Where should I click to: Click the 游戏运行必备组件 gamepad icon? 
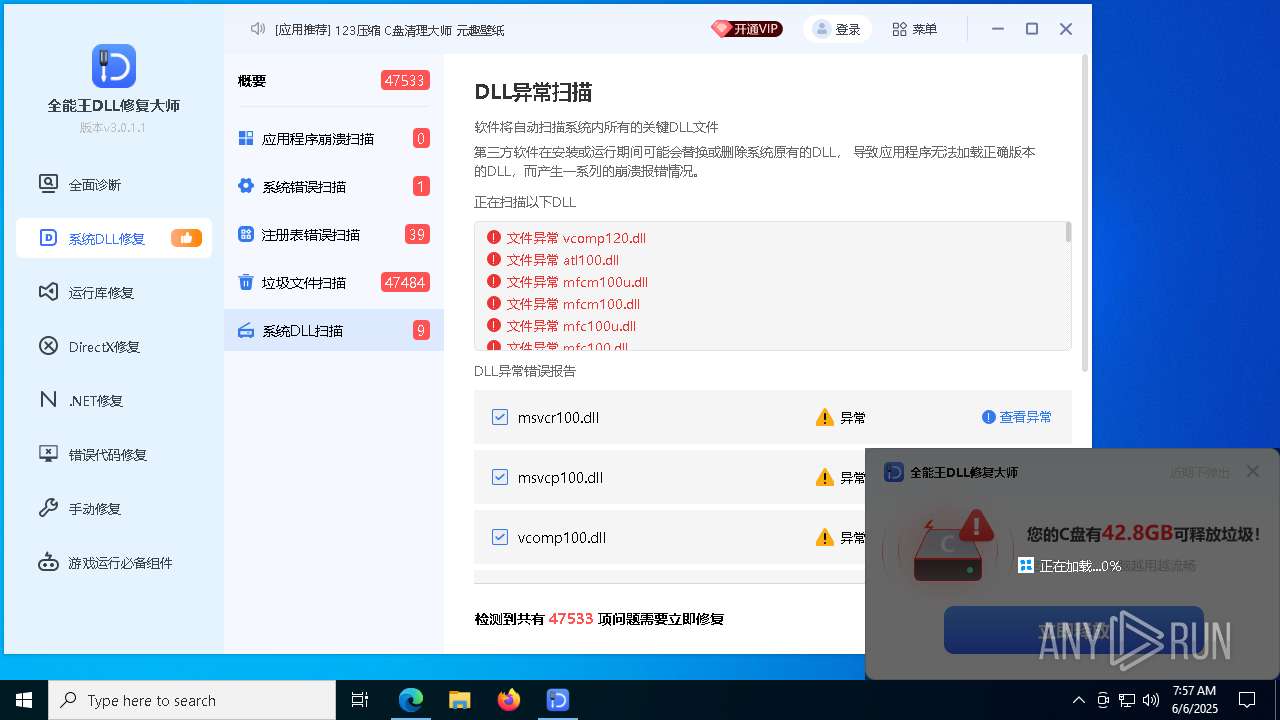[48, 562]
